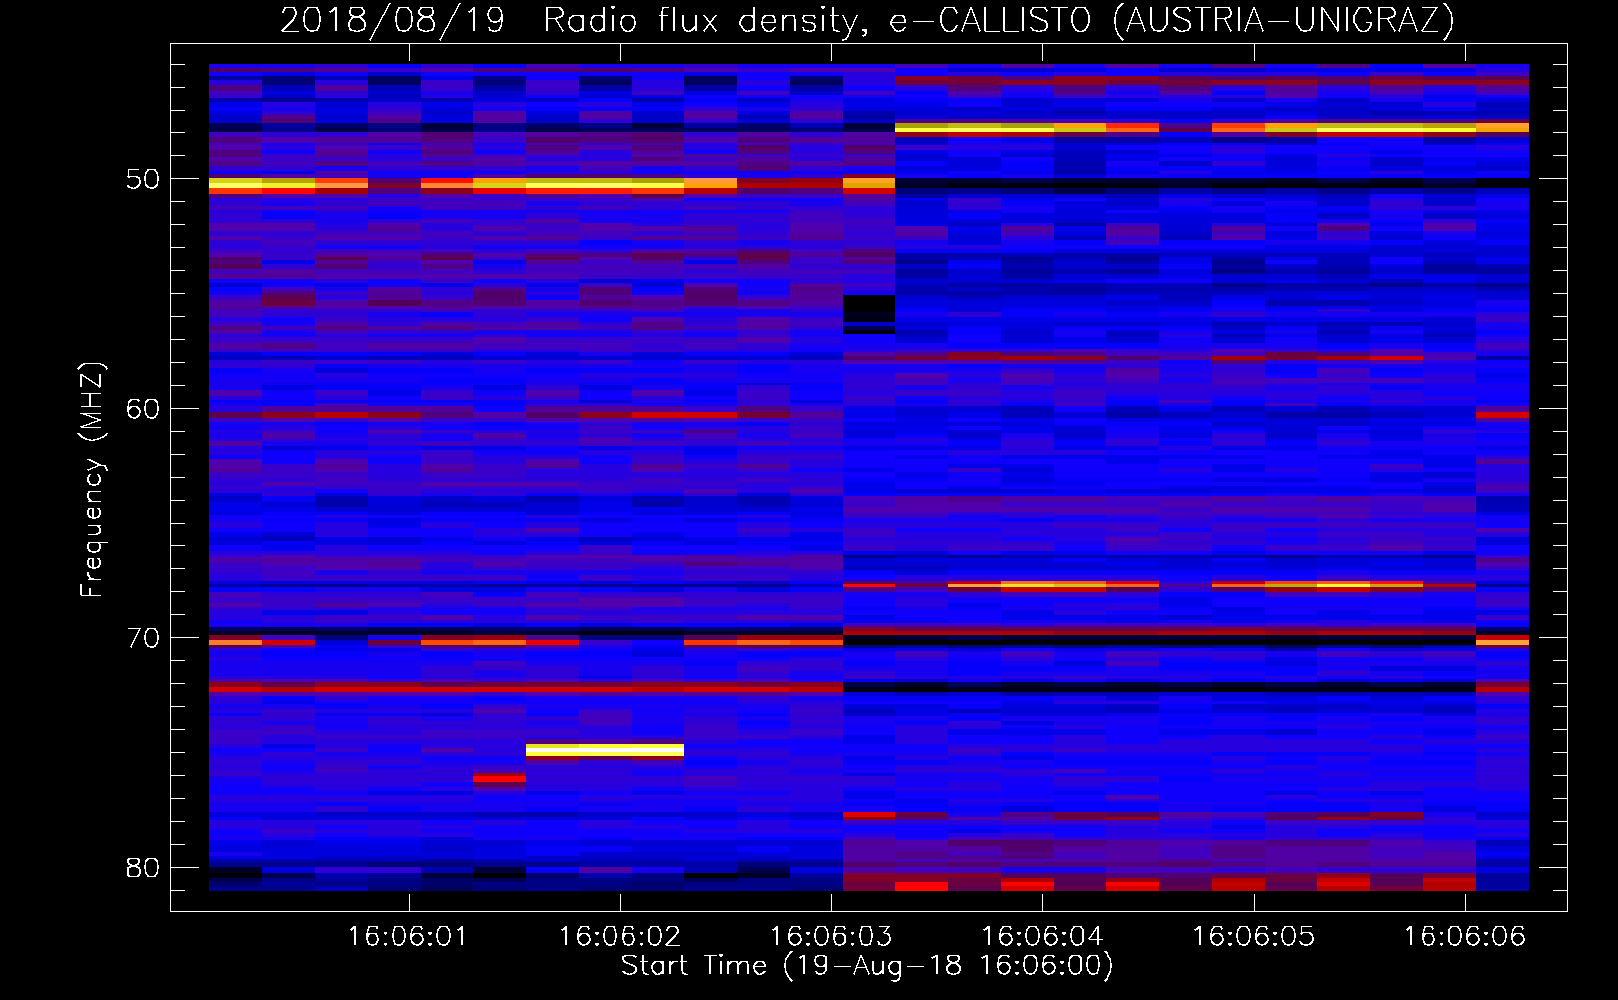Image resolution: width=1618 pixels, height=1000 pixels.
Task: Select the 16:06:03 time tick label
Action: pyautogui.click(x=831, y=936)
